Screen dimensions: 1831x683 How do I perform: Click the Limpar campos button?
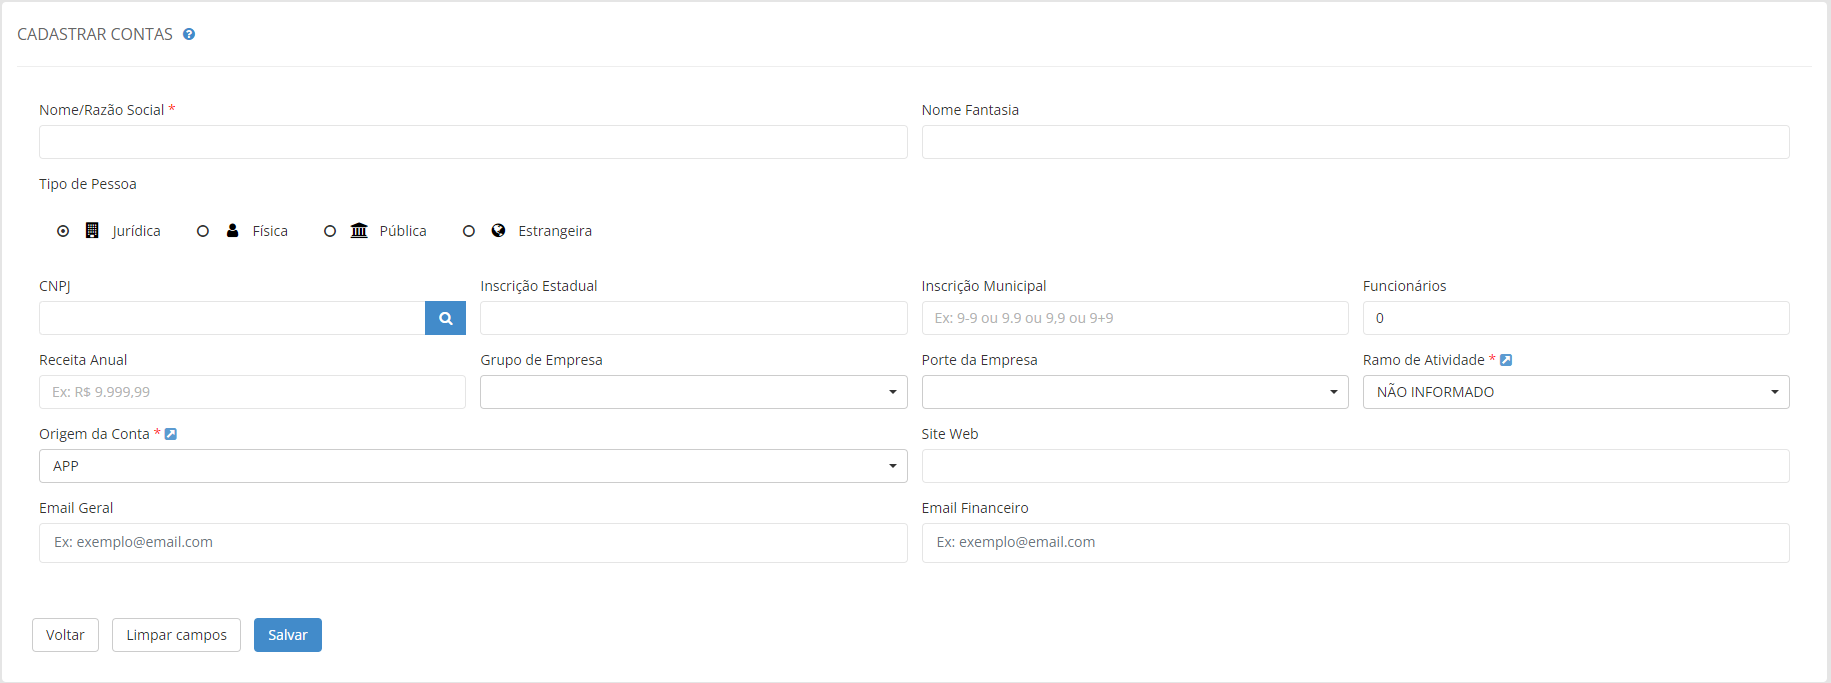[x=176, y=635]
